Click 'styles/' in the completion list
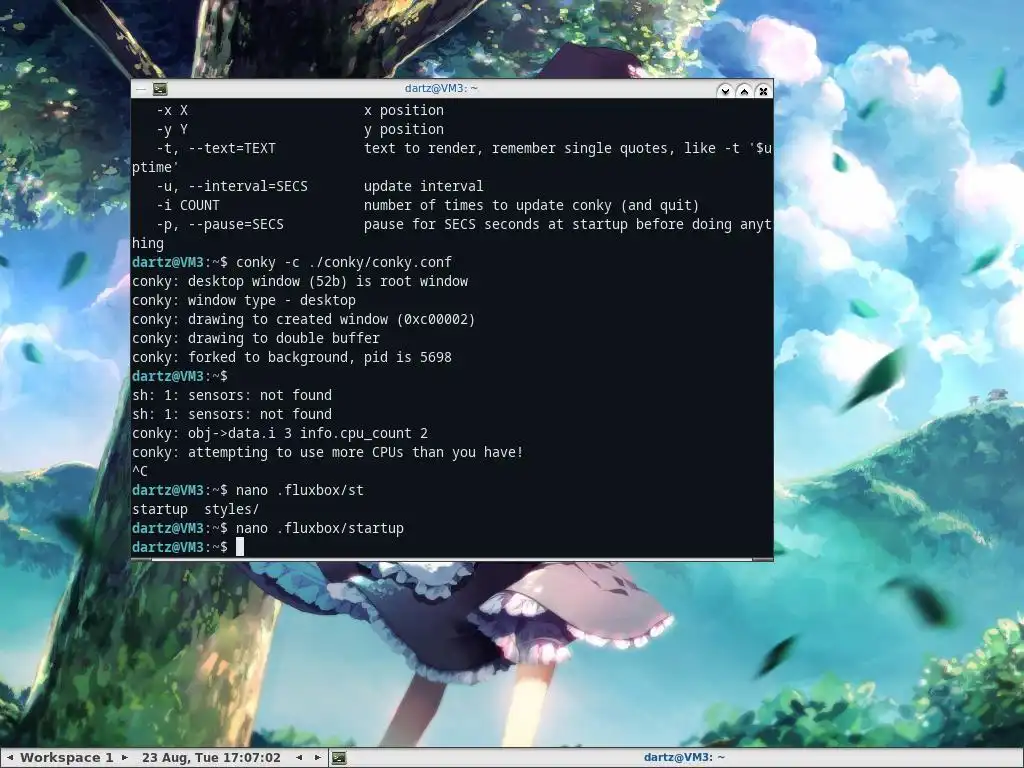Viewport: 1024px width, 768px height. click(231, 509)
